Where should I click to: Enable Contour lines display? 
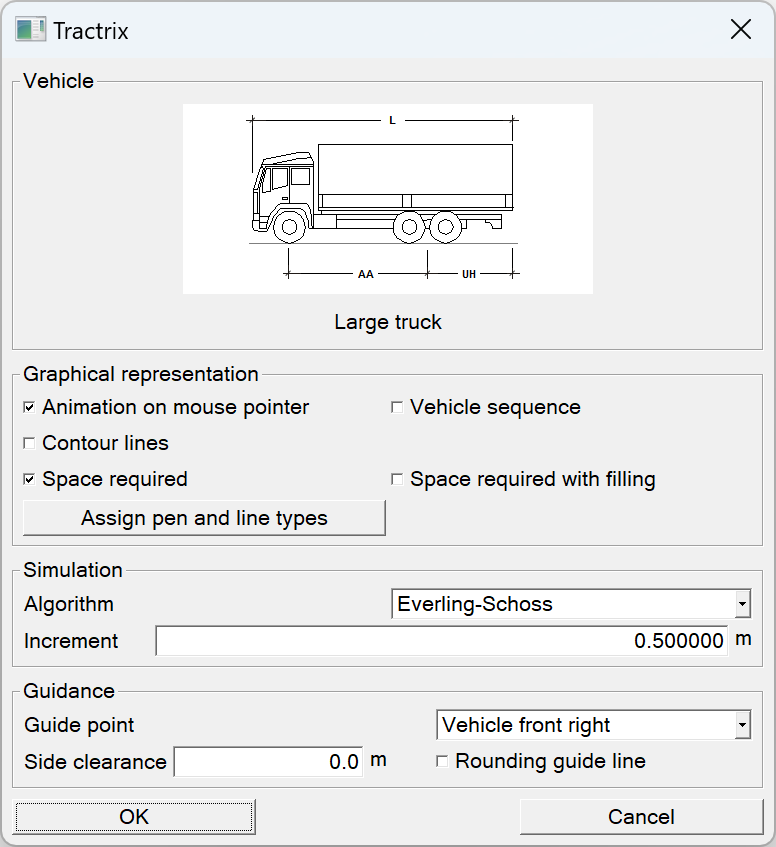pos(29,443)
